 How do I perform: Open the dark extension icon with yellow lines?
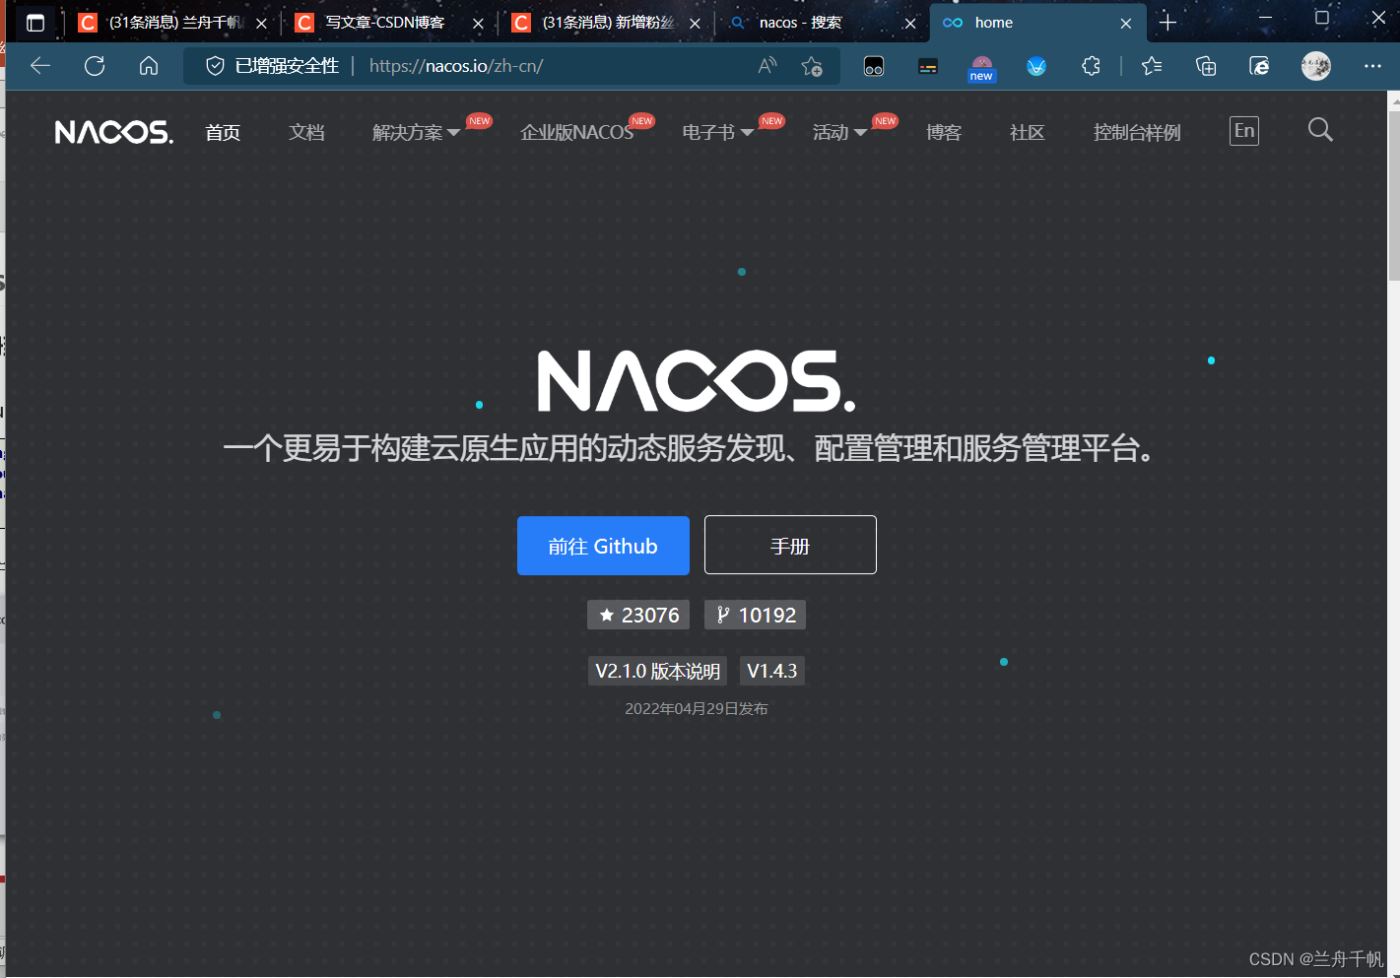click(x=928, y=67)
